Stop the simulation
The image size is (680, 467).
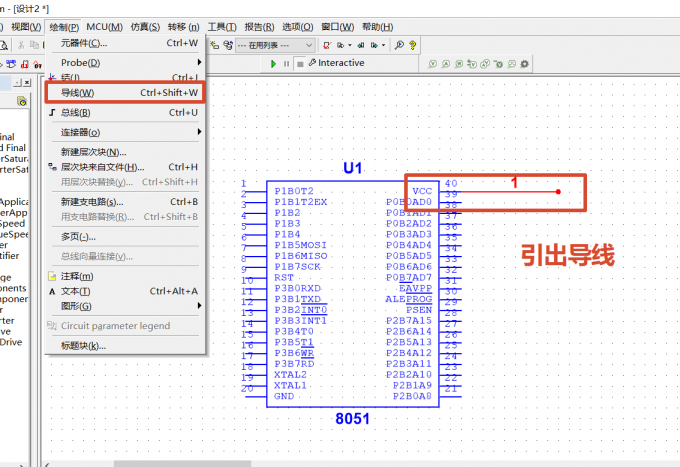coord(300,64)
